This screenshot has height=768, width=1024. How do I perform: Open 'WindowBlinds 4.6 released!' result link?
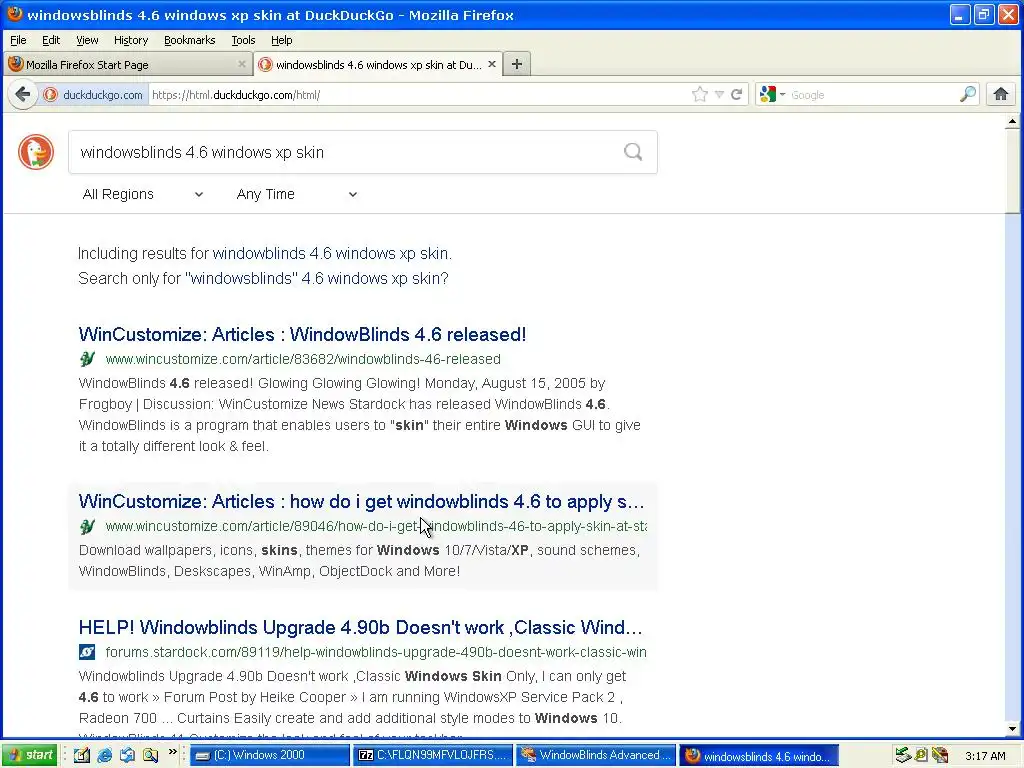[302, 334]
